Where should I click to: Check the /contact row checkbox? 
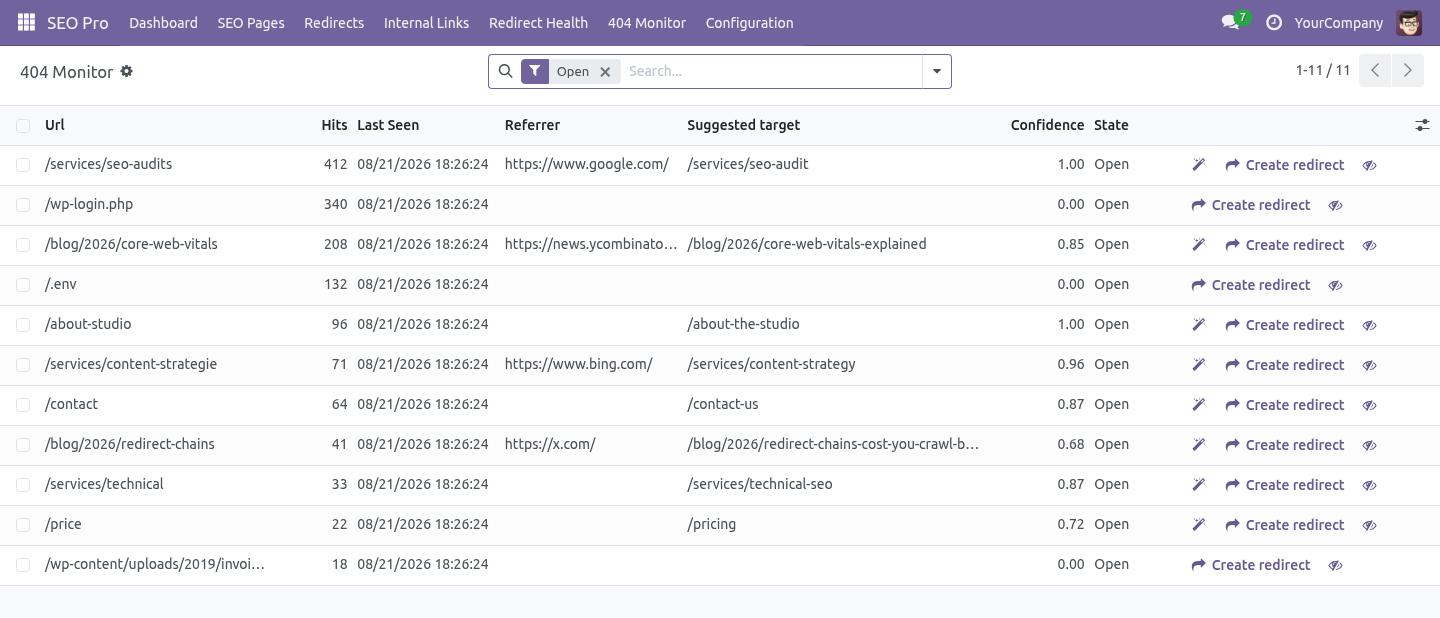23,405
